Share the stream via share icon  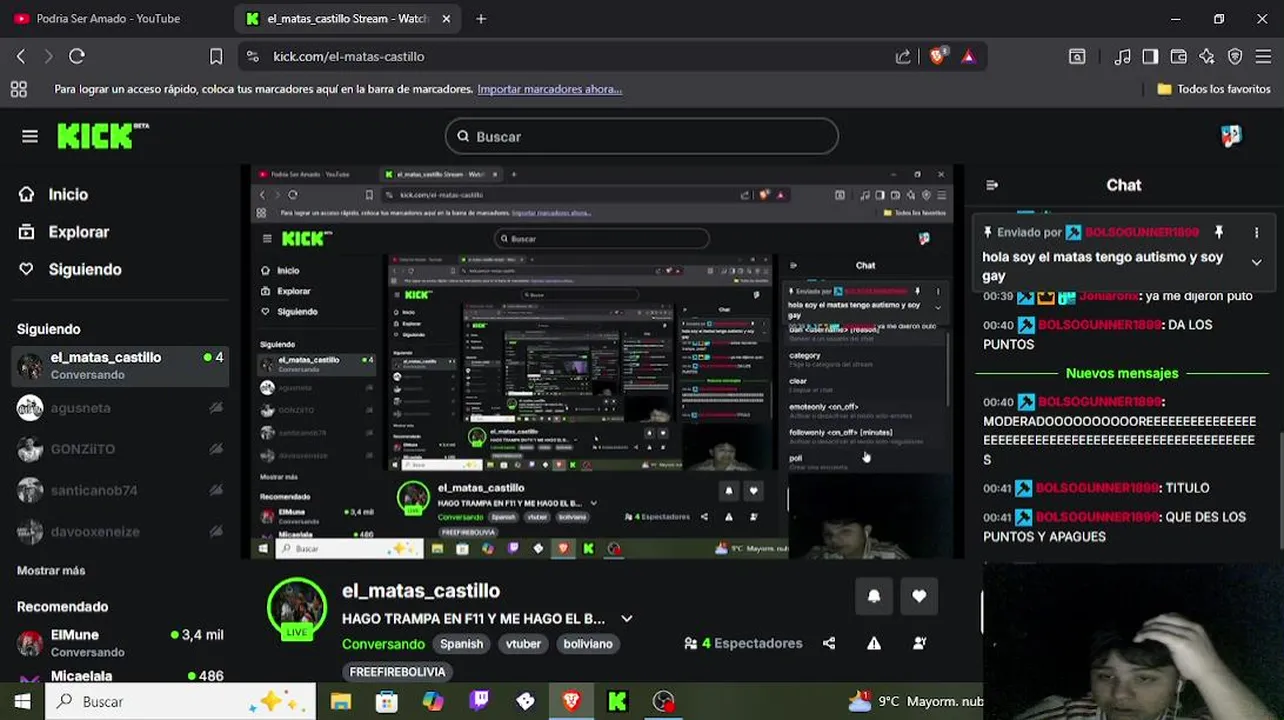click(x=829, y=643)
